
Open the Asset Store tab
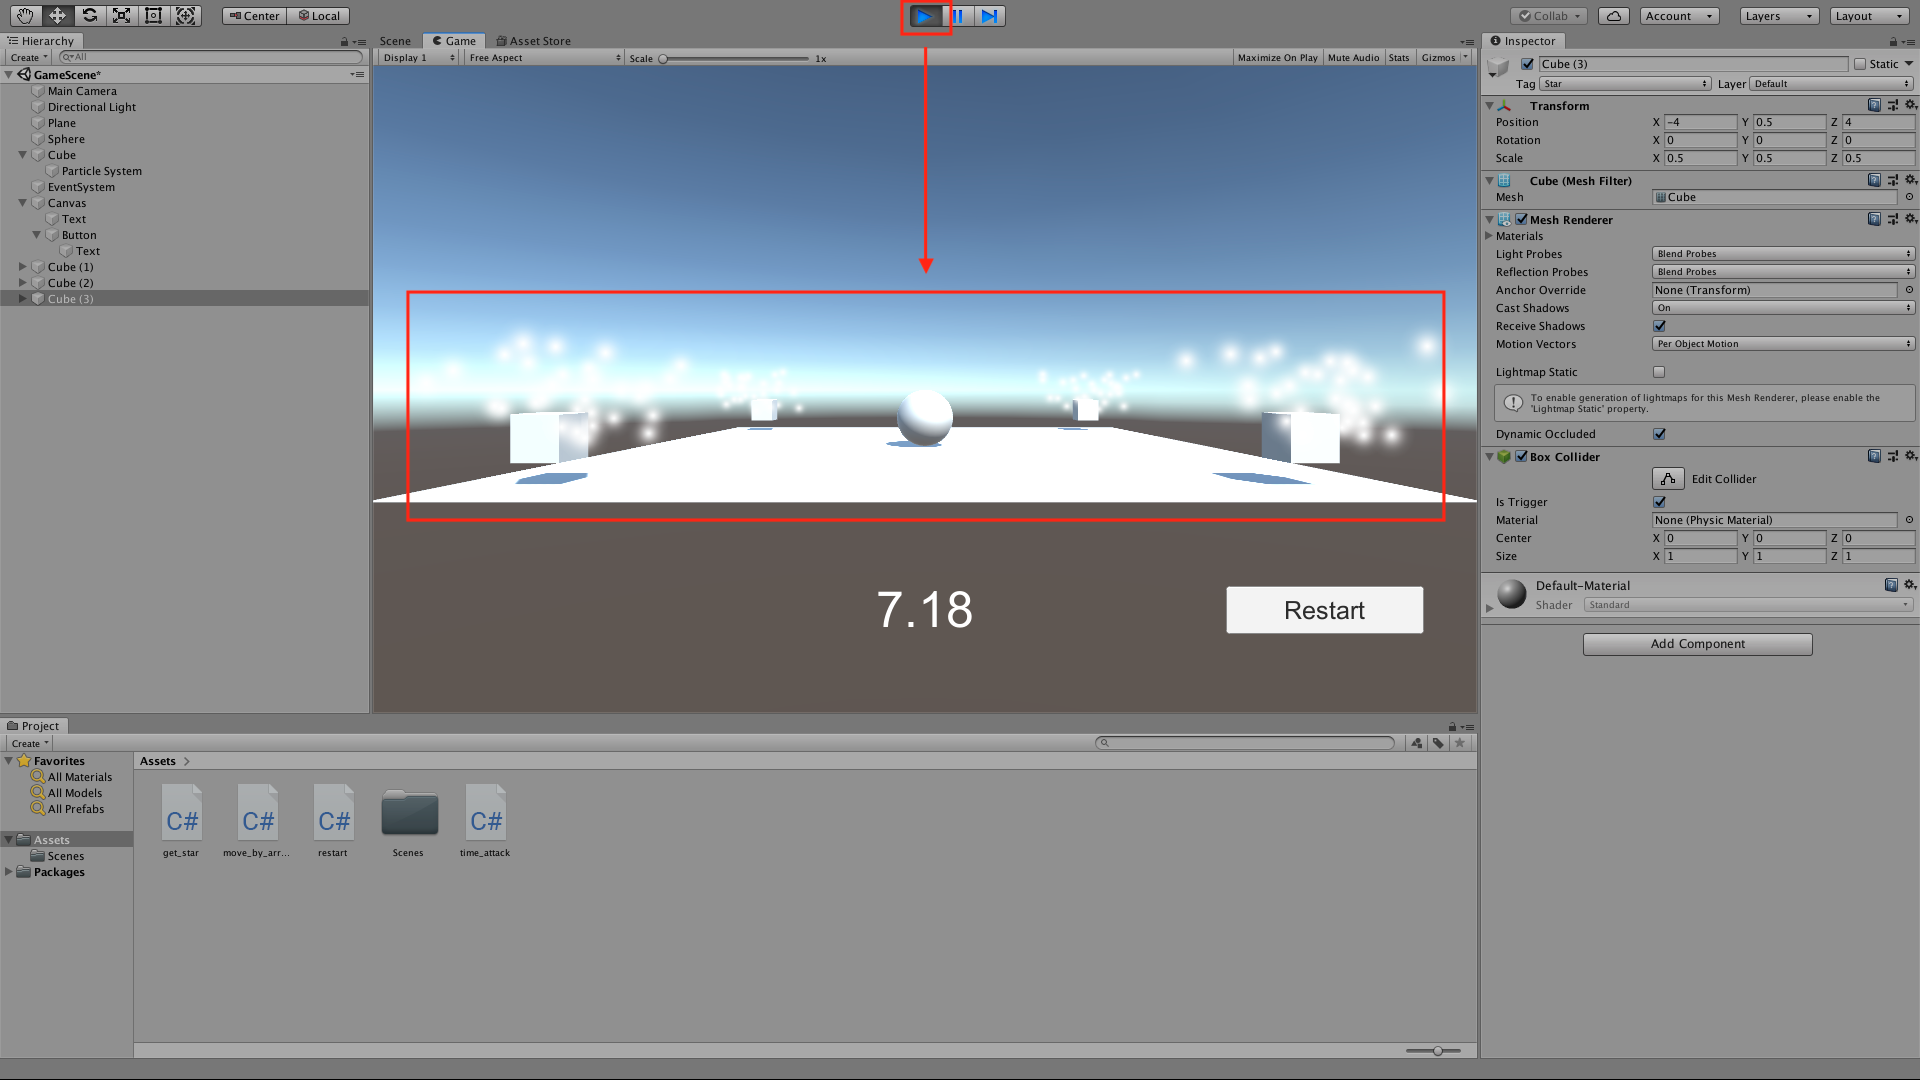click(x=534, y=41)
